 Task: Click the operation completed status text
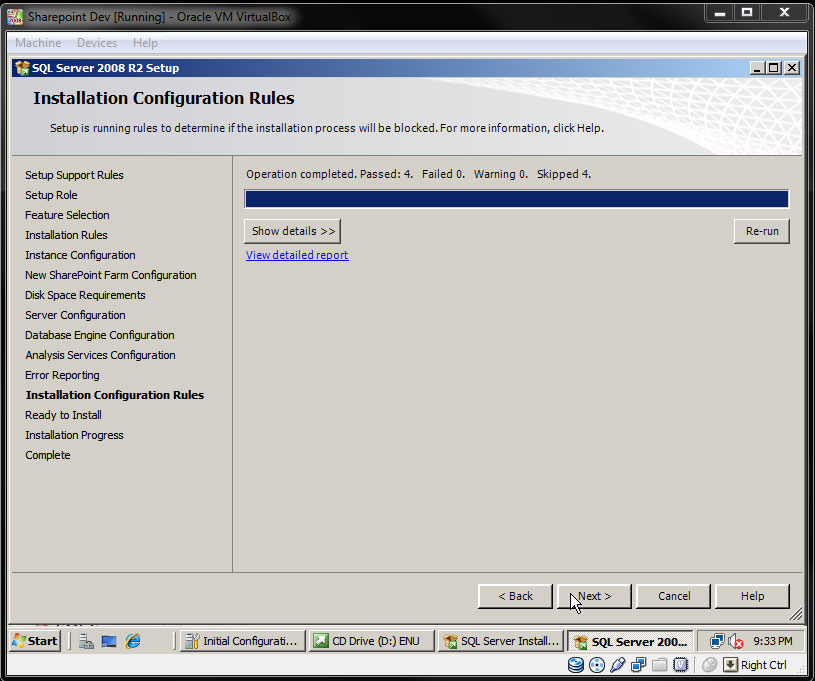pyautogui.click(x=418, y=174)
